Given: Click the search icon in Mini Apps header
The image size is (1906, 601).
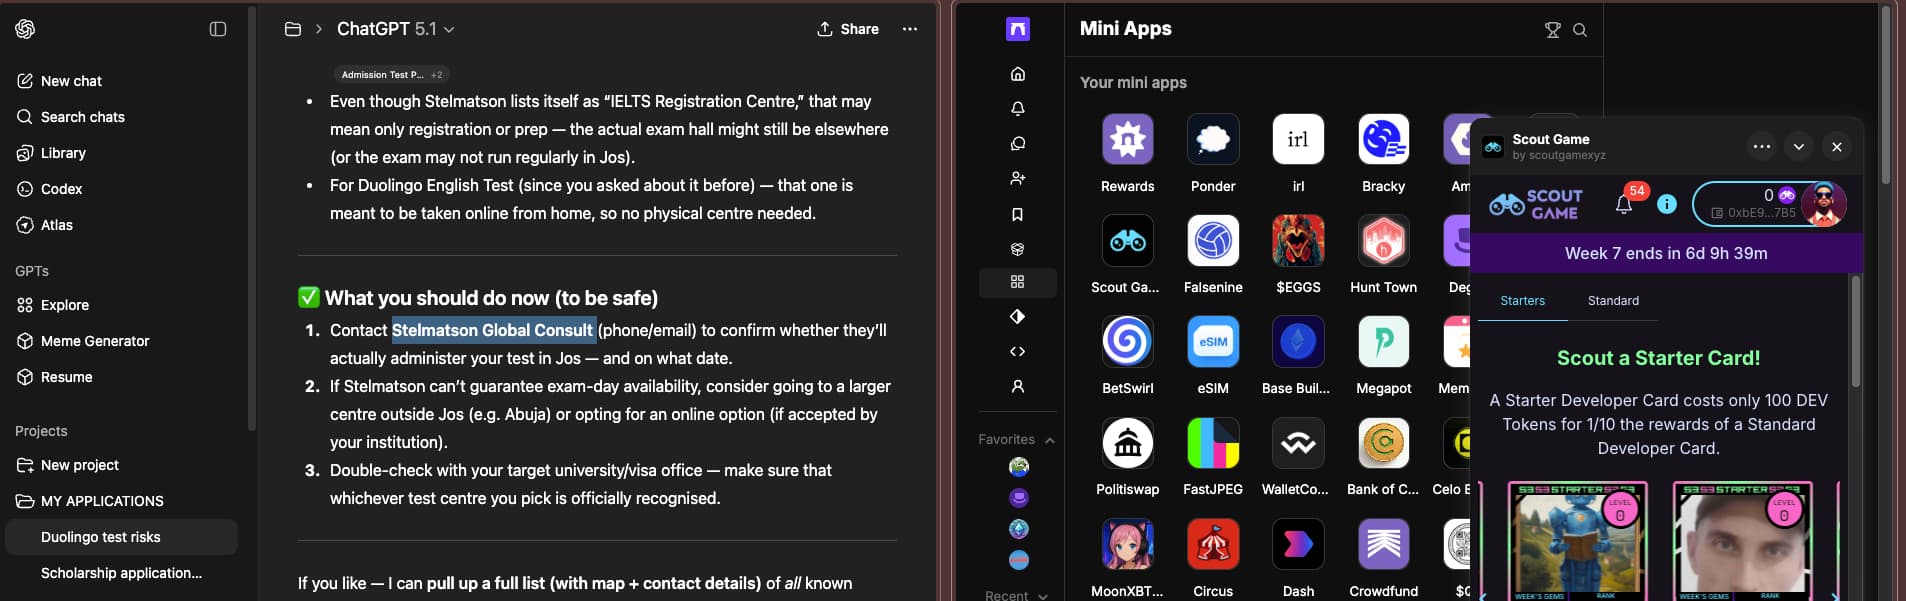Looking at the screenshot, I should tap(1580, 30).
